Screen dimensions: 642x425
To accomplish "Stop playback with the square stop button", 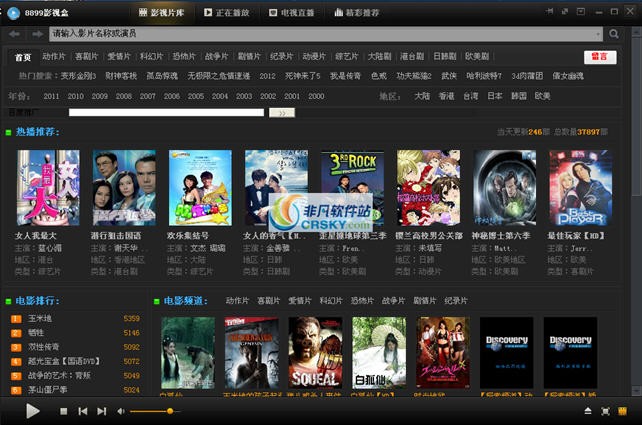I will coord(64,411).
